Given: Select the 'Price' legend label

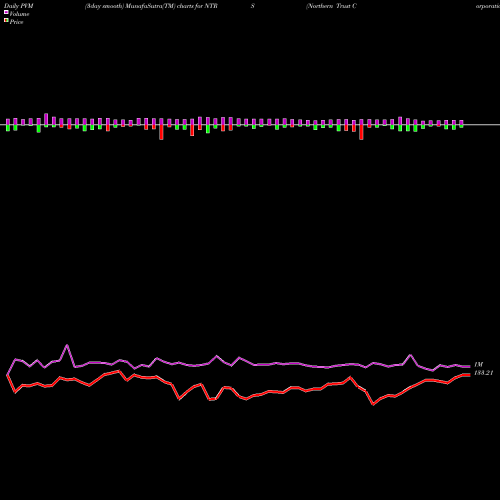Looking at the screenshot, I should pyautogui.click(x=16, y=22).
